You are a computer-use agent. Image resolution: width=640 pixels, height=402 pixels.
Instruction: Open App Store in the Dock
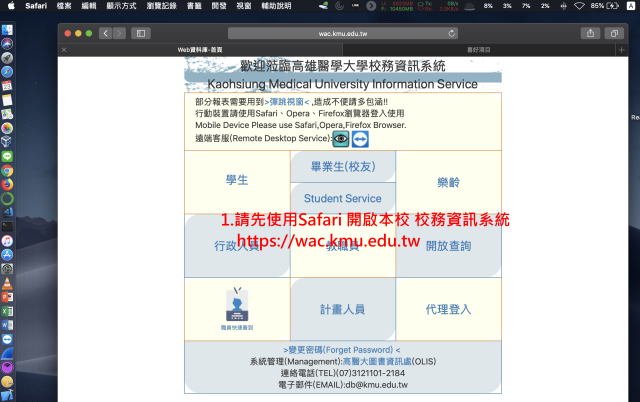pyautogui.click(x=7, y=255)
